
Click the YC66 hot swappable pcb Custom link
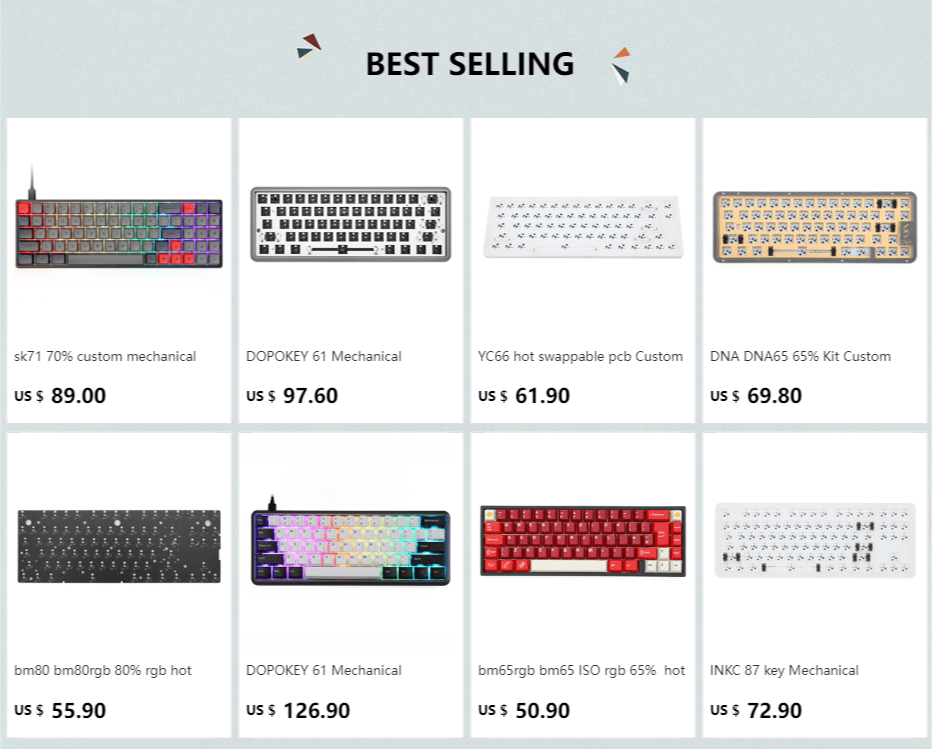[580, 356]
